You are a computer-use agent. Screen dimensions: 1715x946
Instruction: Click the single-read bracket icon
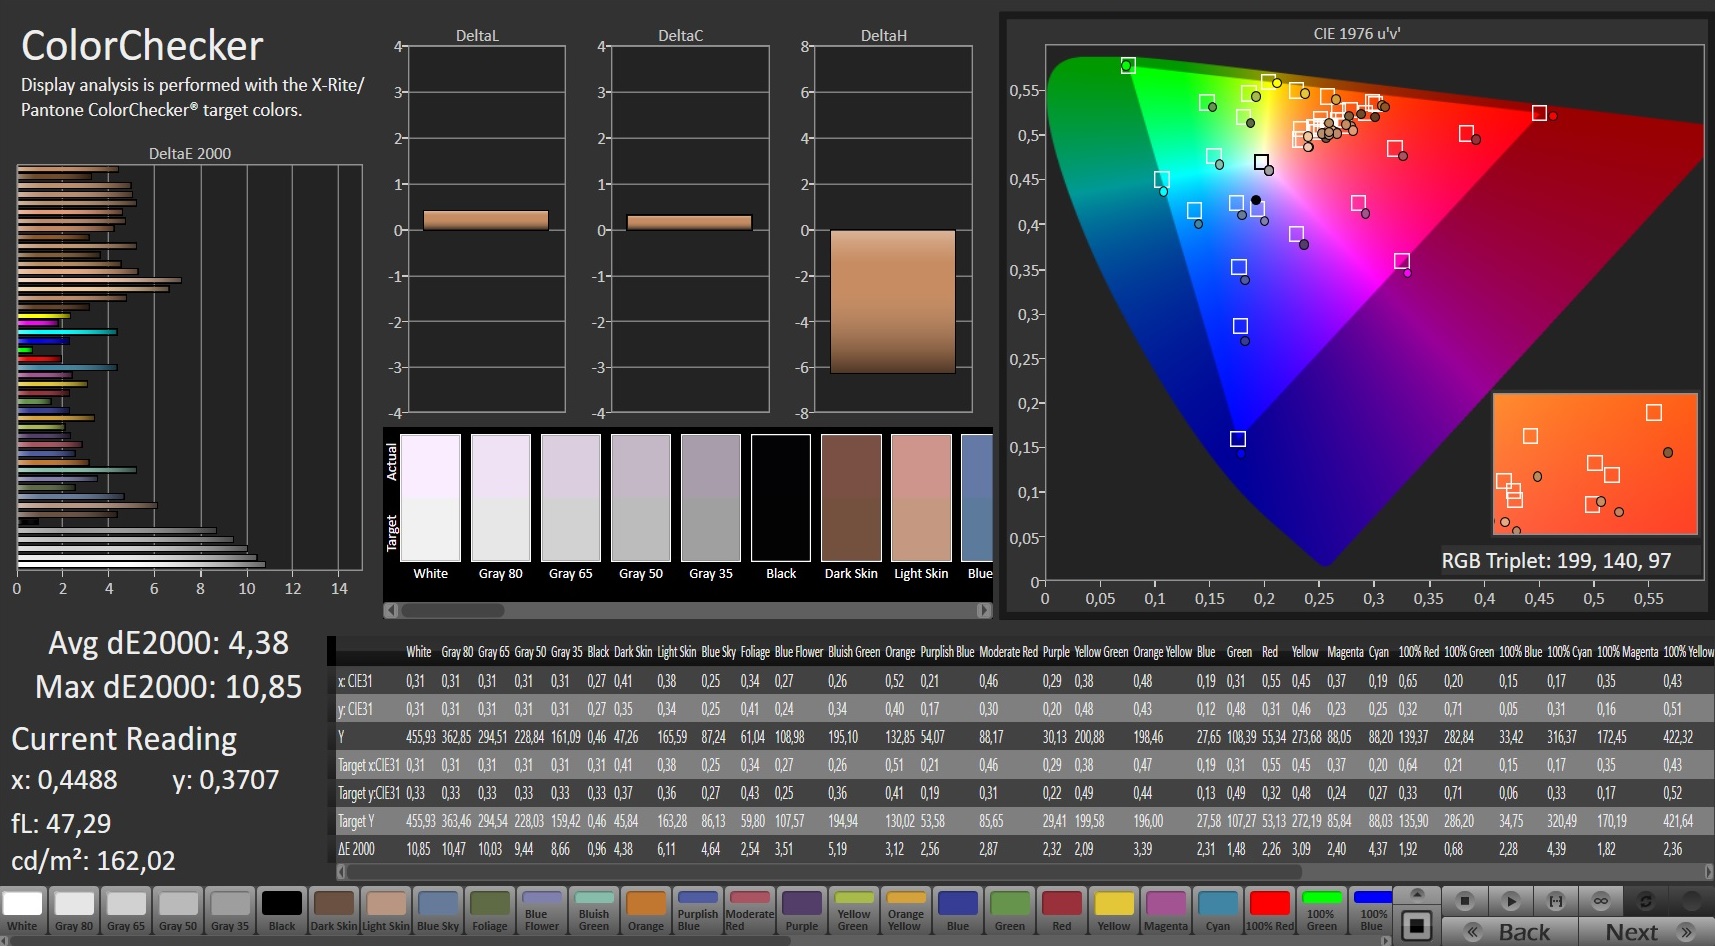pyautogui.click(x=1556, y=901)
